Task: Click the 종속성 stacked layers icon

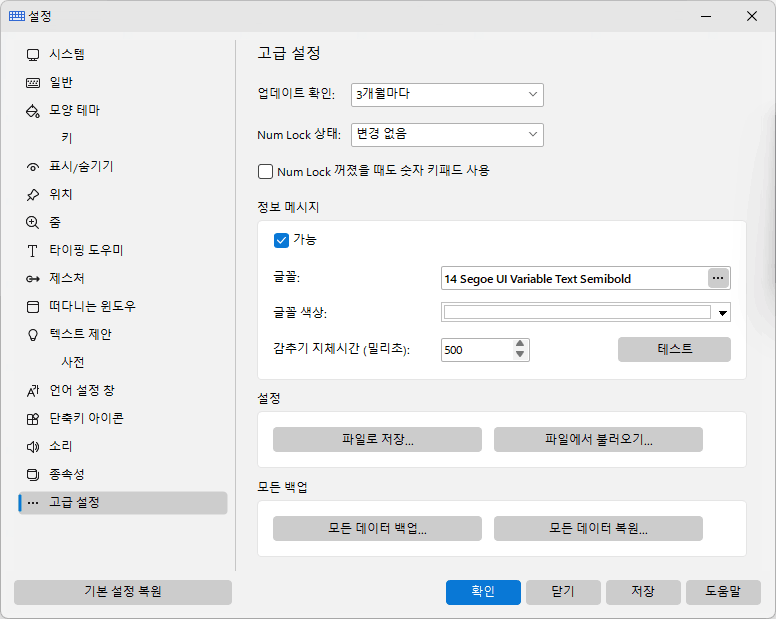Action: pyautogui.click(x=33, y=475)
